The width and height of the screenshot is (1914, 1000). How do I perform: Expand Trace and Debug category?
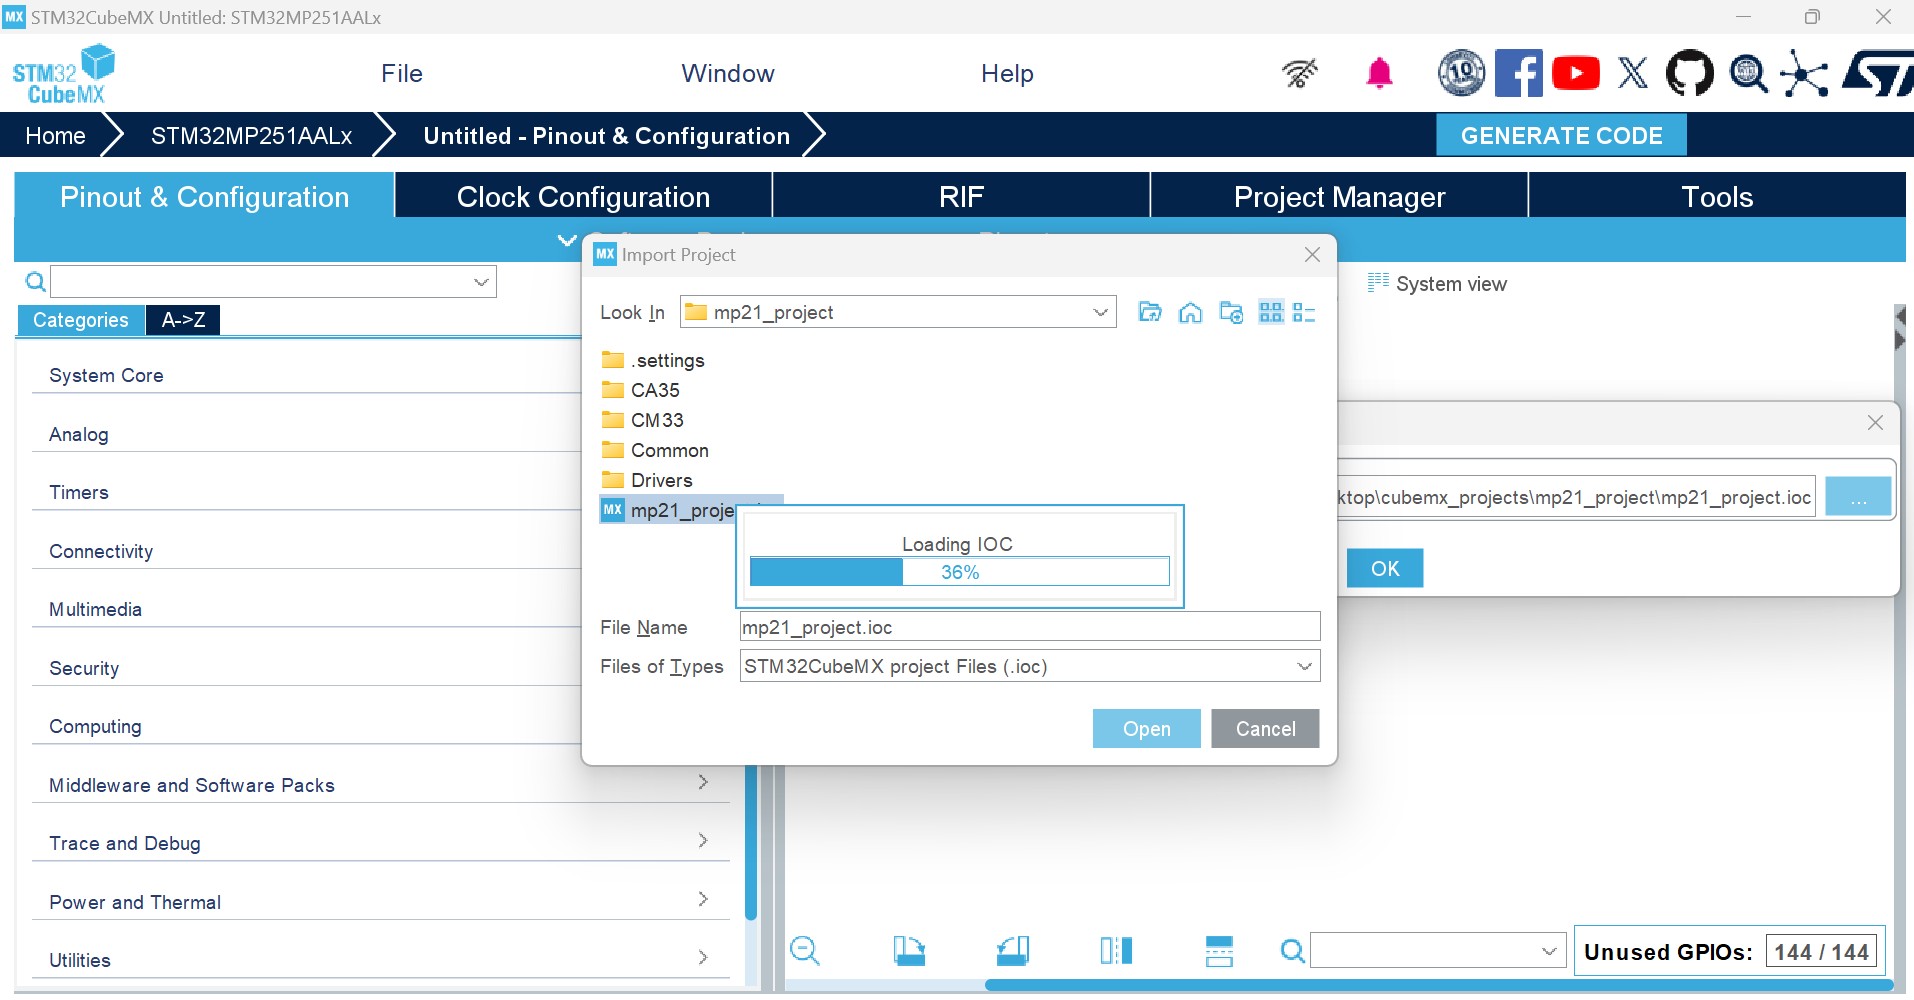pyautogui.click(x=703, y=840)
